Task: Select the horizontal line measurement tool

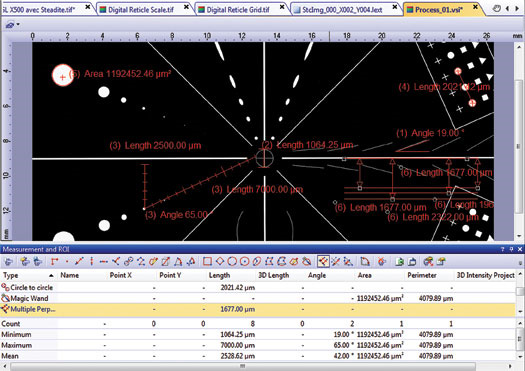Action: pos(103,262)
